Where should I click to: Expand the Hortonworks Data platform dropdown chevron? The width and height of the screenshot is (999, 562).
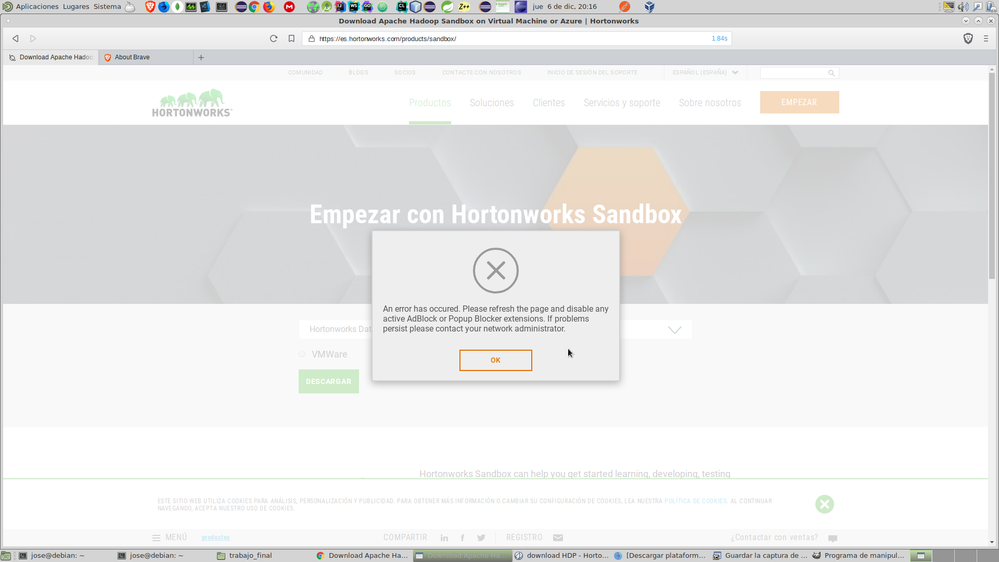(675, 329)
